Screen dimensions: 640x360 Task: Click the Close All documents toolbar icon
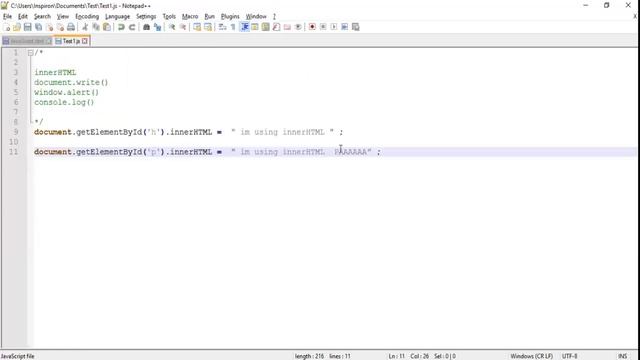(60, 27)
